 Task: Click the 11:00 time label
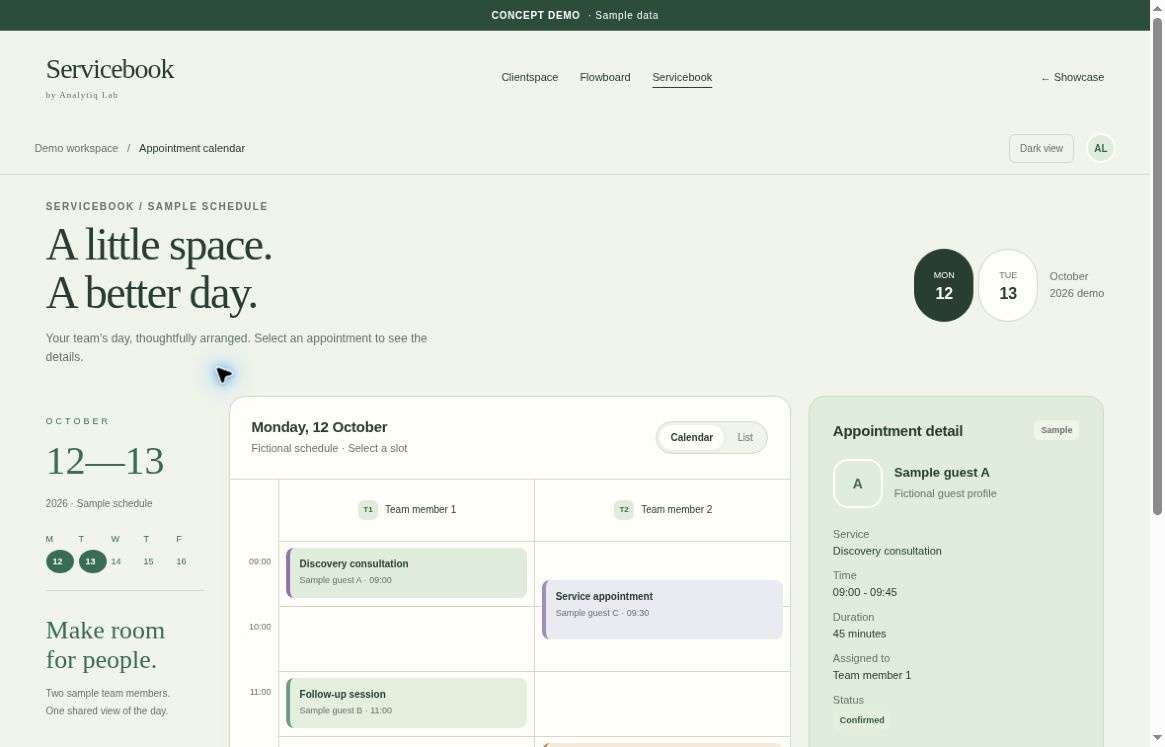(259, 692)
